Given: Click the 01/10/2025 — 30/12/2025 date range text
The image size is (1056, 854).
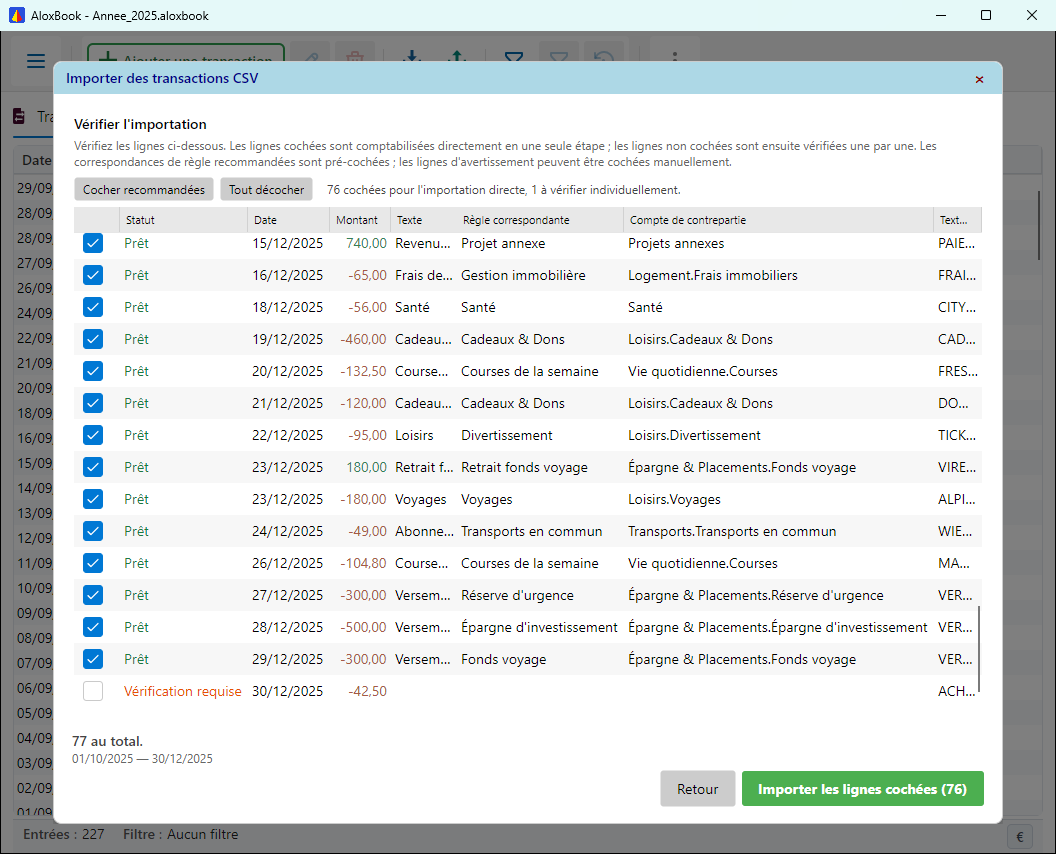Looking at the screenshot, I should (x=142, y=758).
